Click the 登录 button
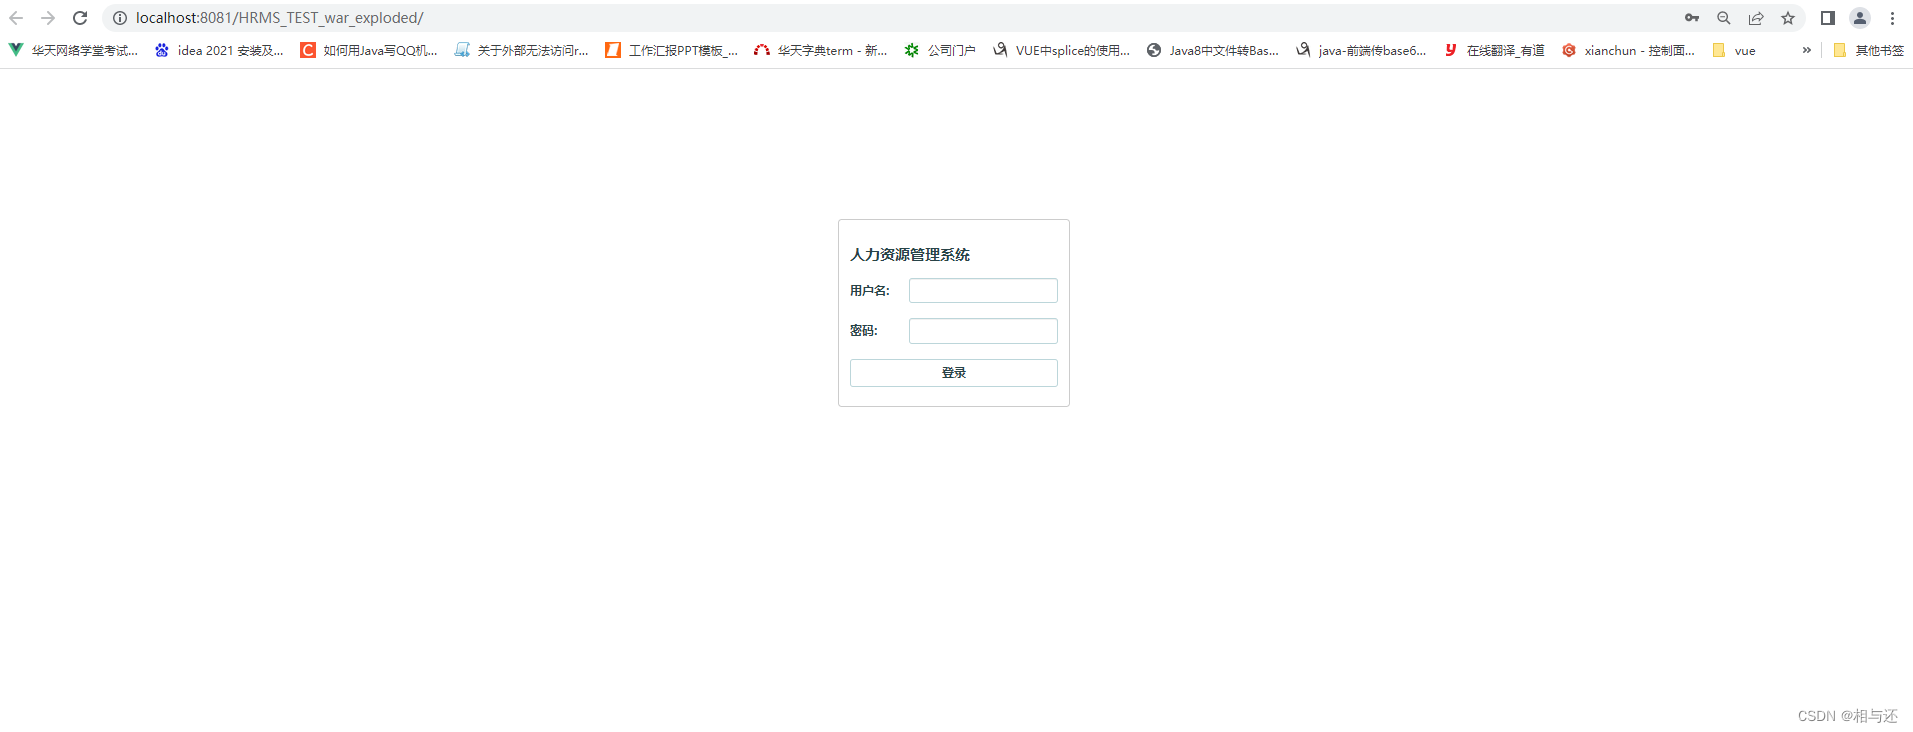The height and width of the screenshot is (732, 1913). (954, 373)
